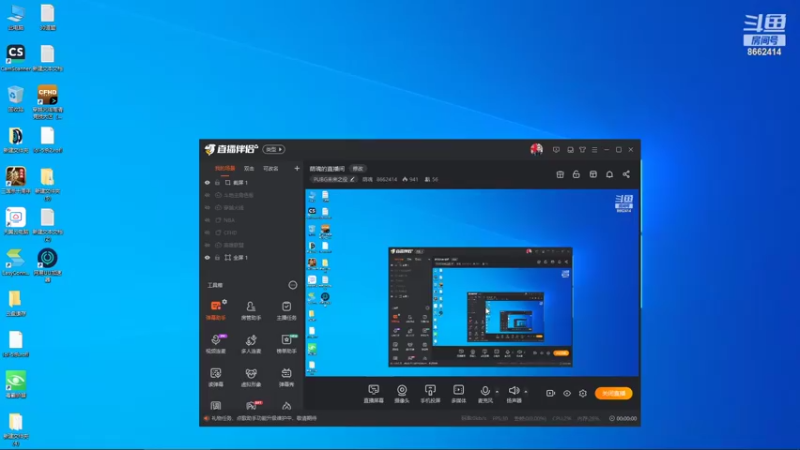
Task: Show the hidden NBA source
Action: pos(207,220)
